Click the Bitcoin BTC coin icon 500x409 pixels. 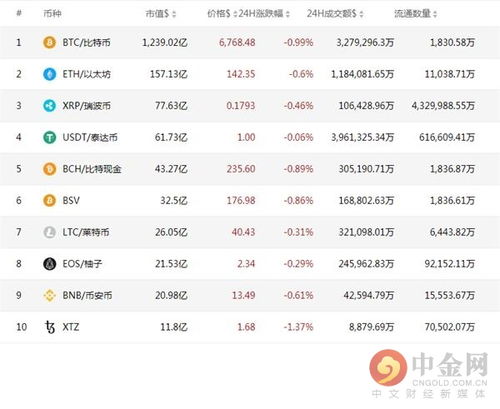click(49, 42)
